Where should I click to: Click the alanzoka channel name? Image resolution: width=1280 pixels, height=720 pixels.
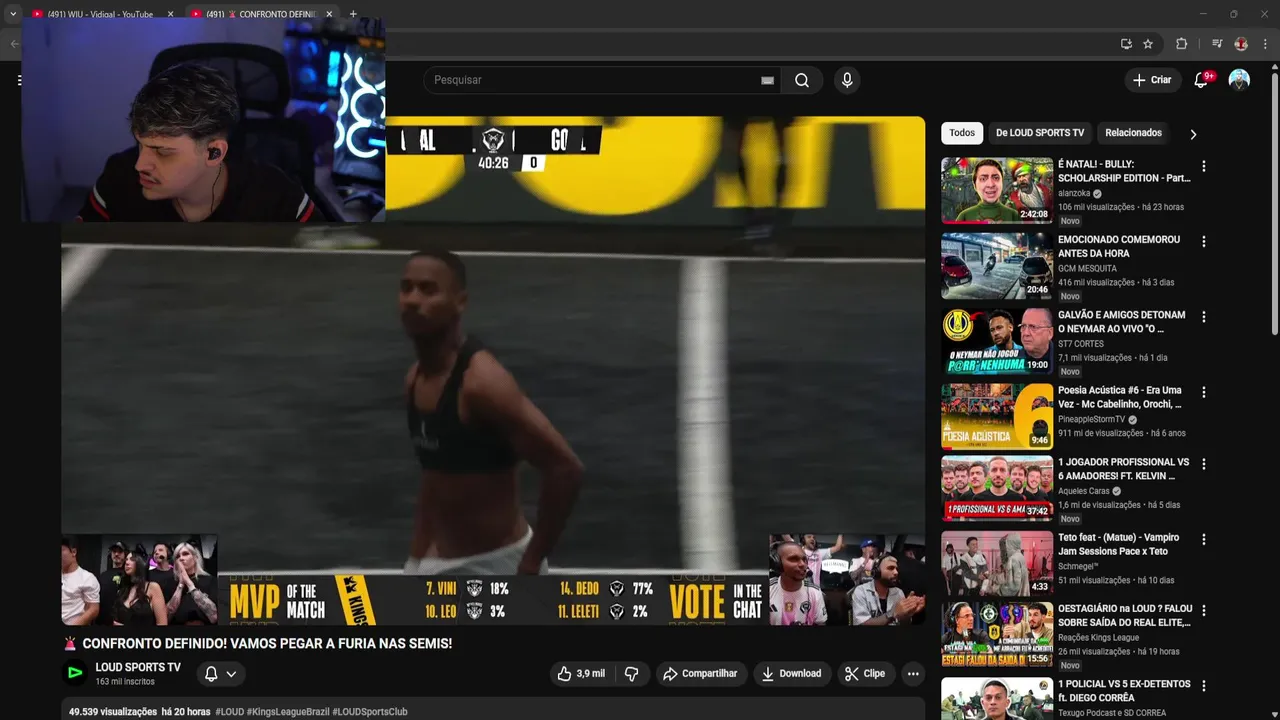point(1074,193)
